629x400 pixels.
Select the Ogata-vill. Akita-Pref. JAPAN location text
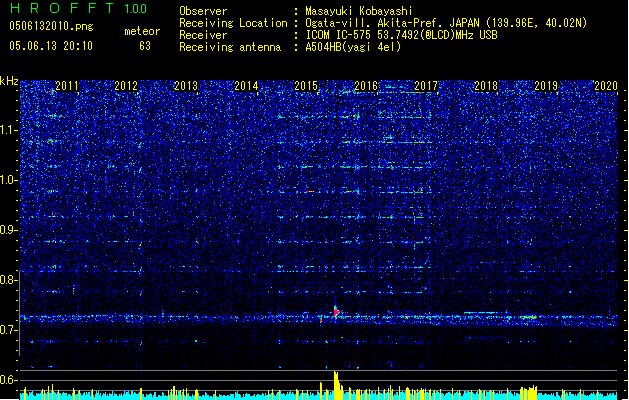coord(446,23)
